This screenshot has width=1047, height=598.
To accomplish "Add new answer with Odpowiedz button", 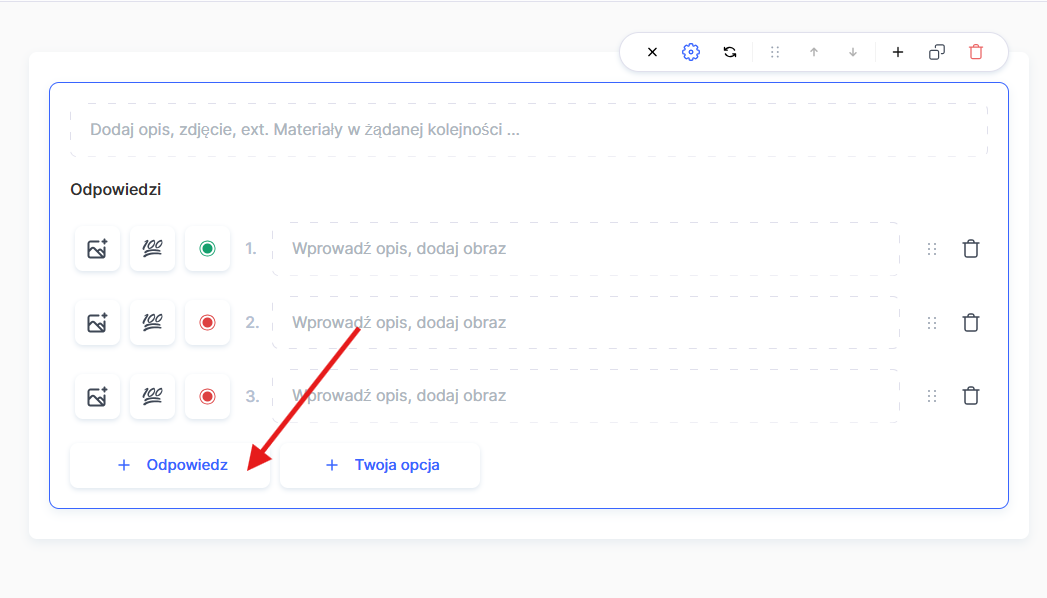I will (x=170, y=465).
